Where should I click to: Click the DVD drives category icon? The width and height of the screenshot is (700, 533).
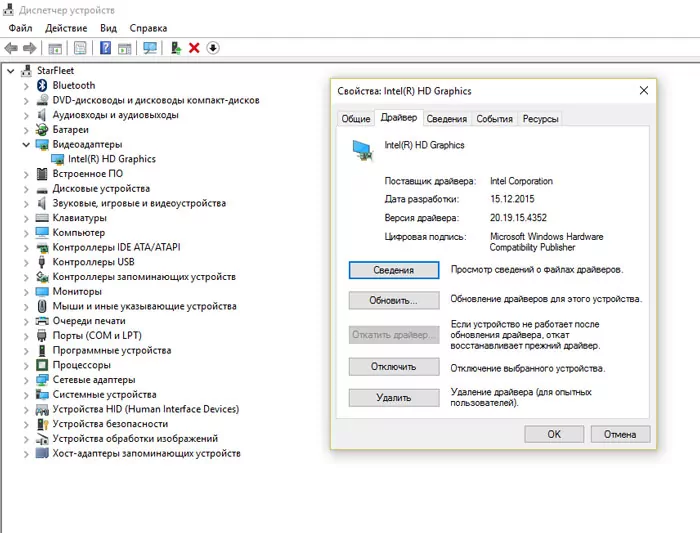click(x=42, y=100)
